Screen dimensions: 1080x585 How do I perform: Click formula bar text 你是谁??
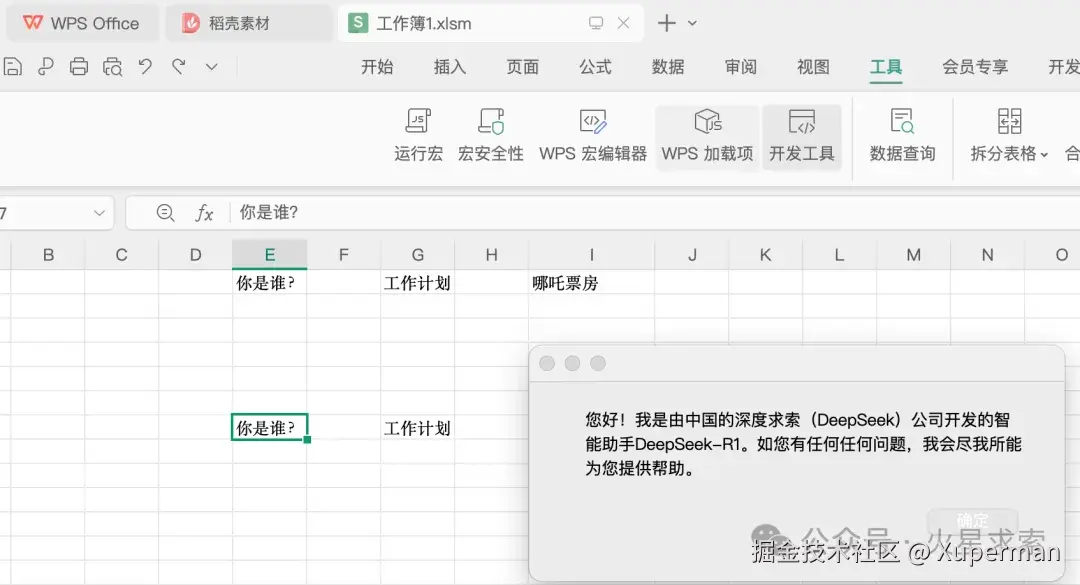pyautogui.click(x=269, y=212)
